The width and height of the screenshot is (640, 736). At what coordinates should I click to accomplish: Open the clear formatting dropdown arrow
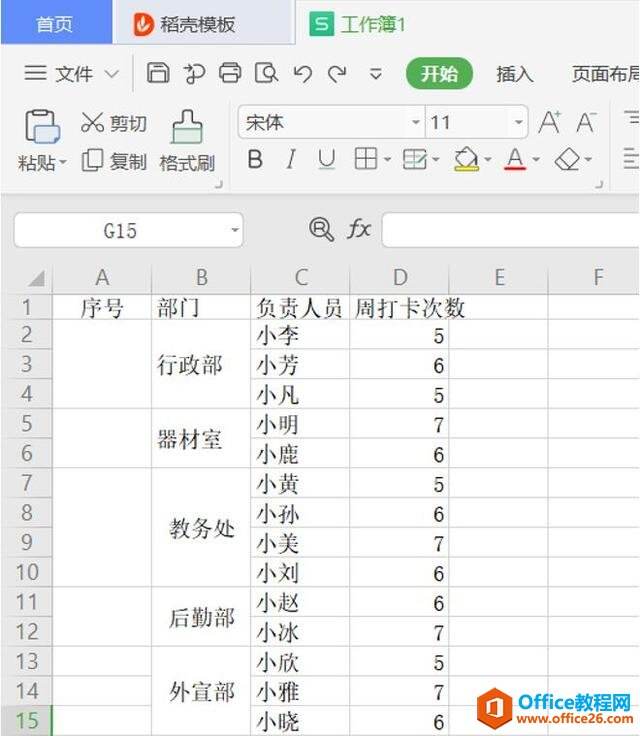coord(588,160)
